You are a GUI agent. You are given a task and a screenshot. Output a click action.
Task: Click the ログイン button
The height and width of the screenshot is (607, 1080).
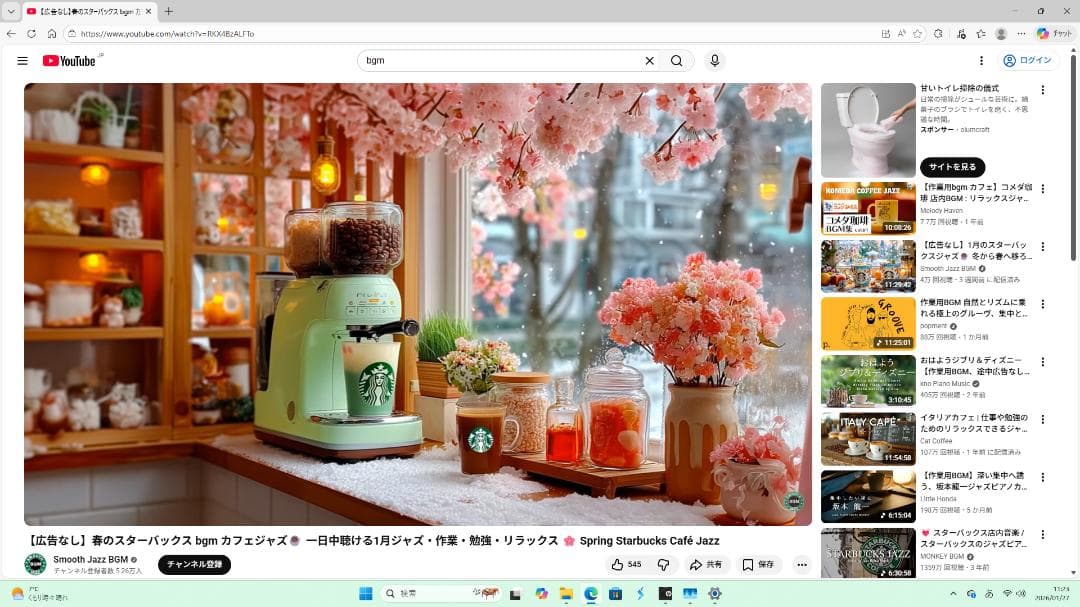coord(1032,60)
